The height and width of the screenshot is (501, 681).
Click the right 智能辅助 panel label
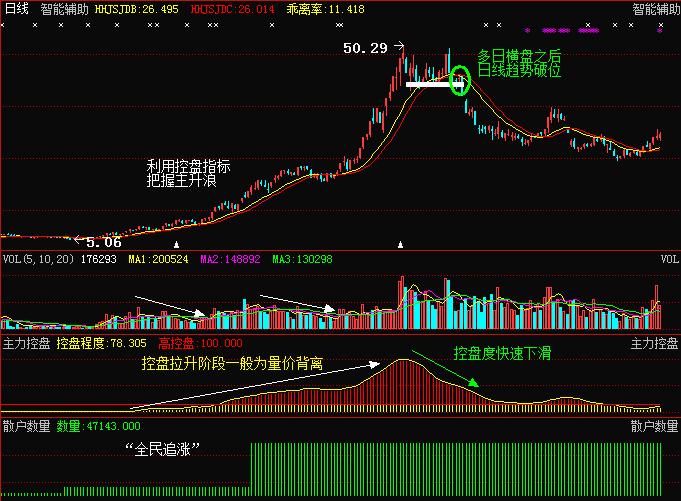coord(656,9)
